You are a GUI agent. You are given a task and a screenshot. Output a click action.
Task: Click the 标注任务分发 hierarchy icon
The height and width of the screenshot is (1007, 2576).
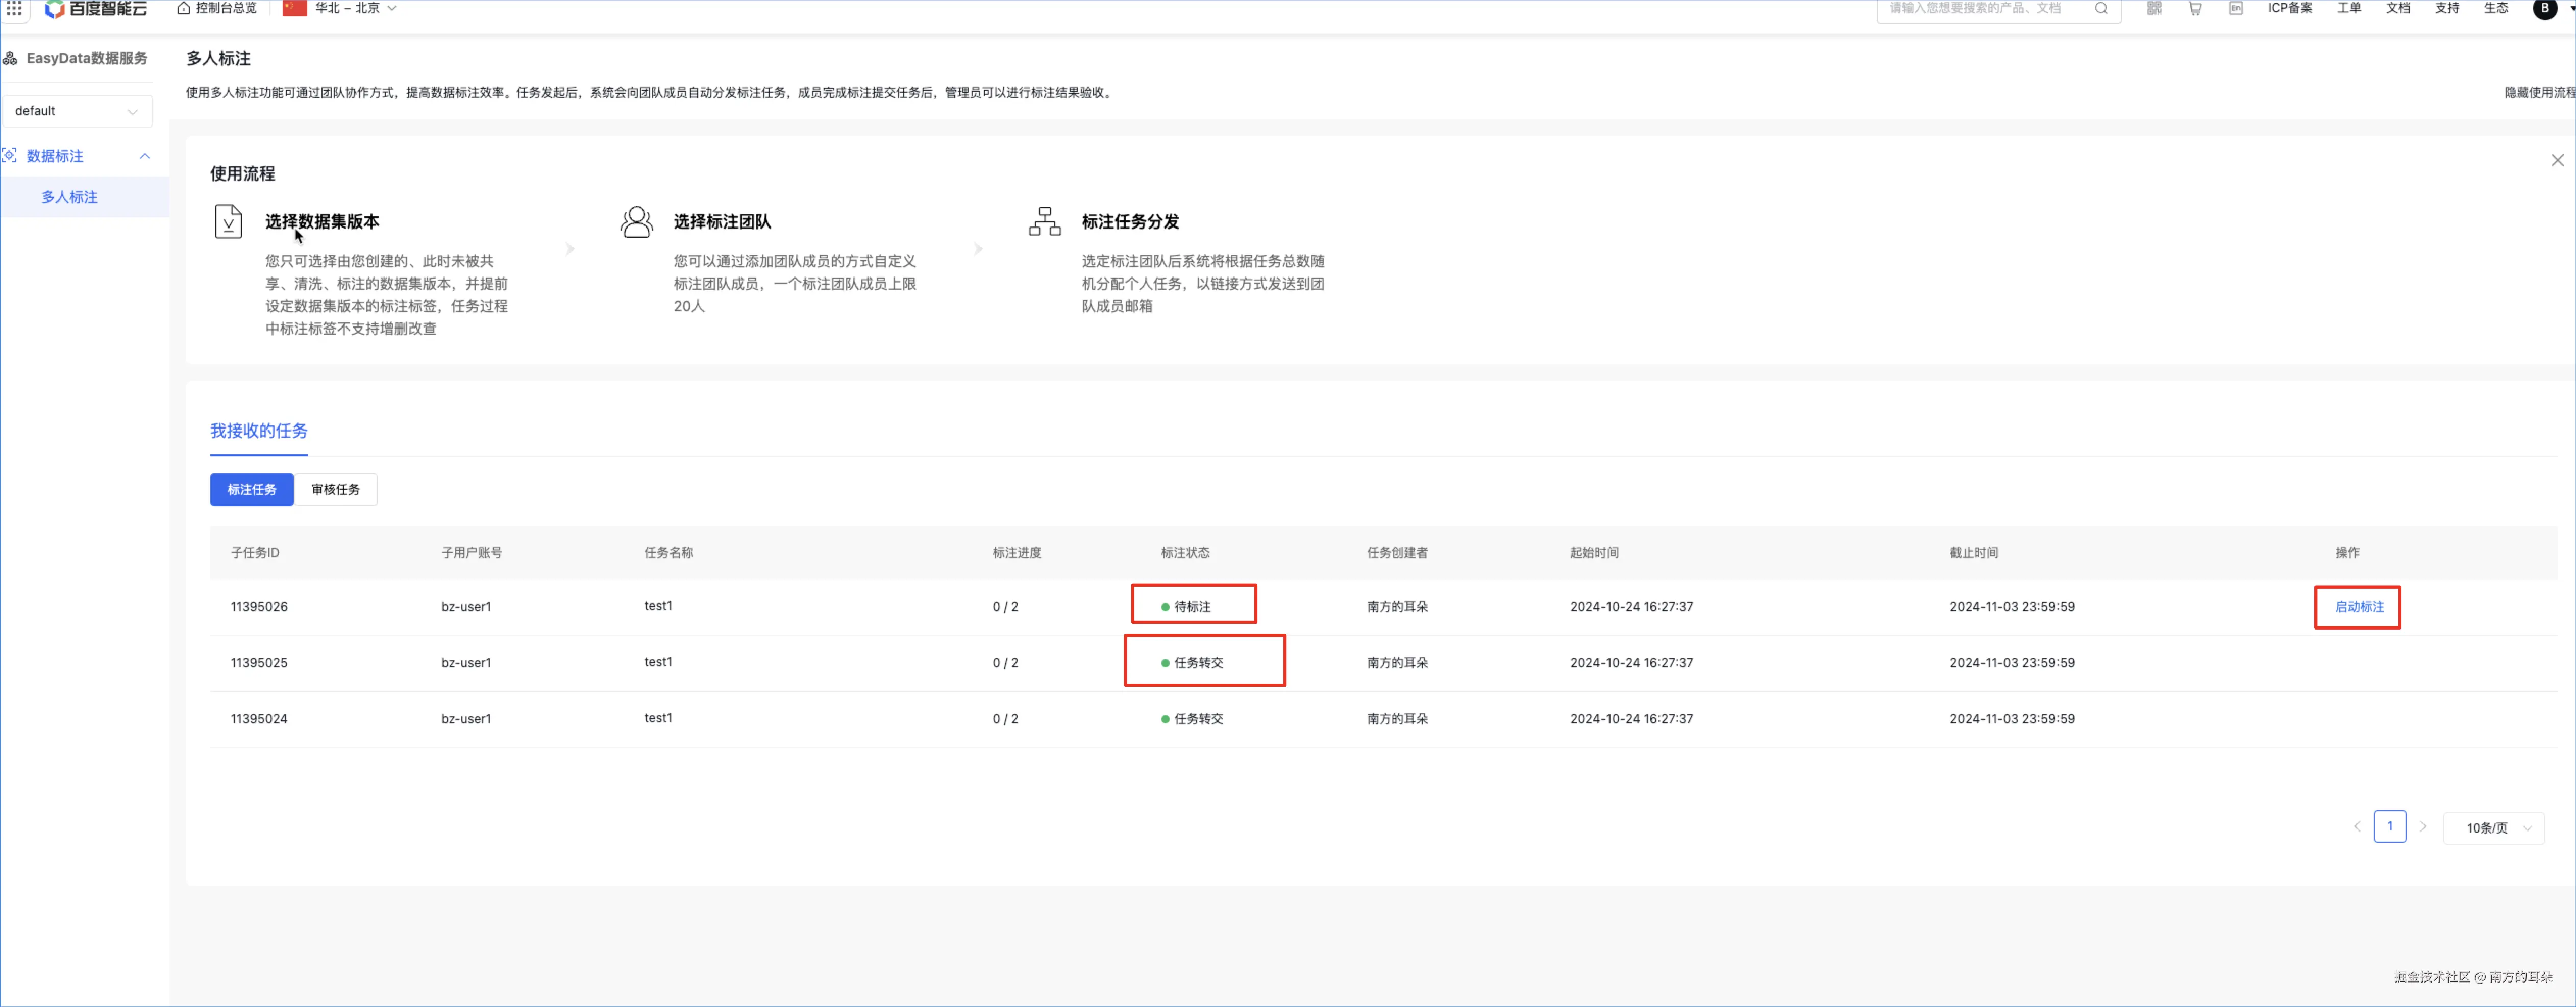point(1044,221)
